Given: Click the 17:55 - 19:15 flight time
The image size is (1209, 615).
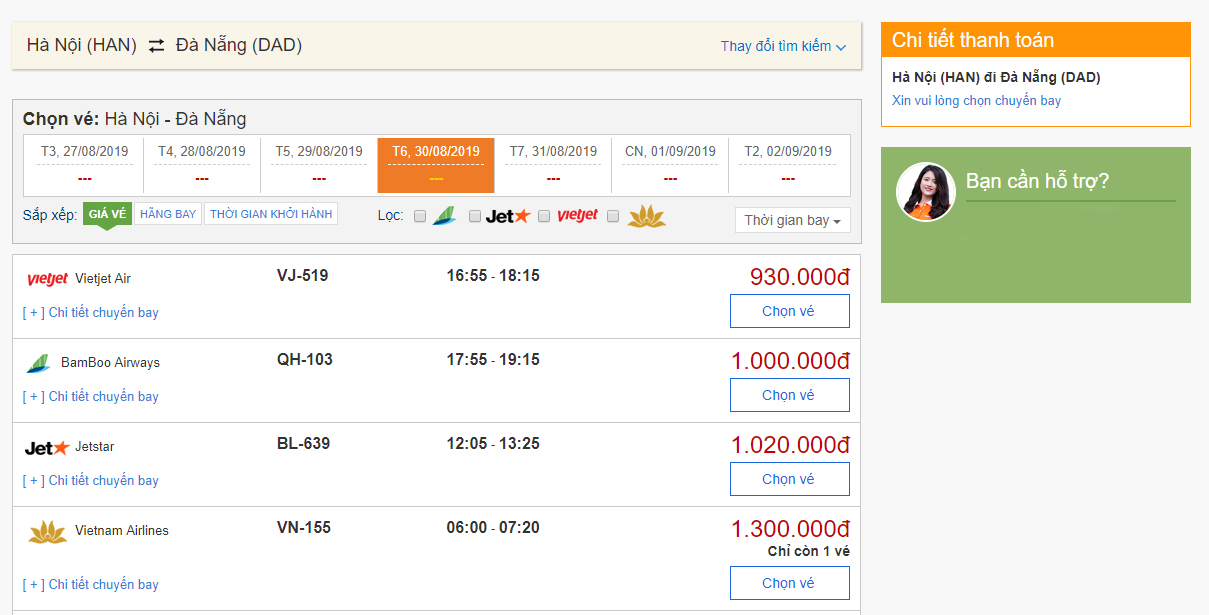Looking at the screenshot, I should click(493, 359).
